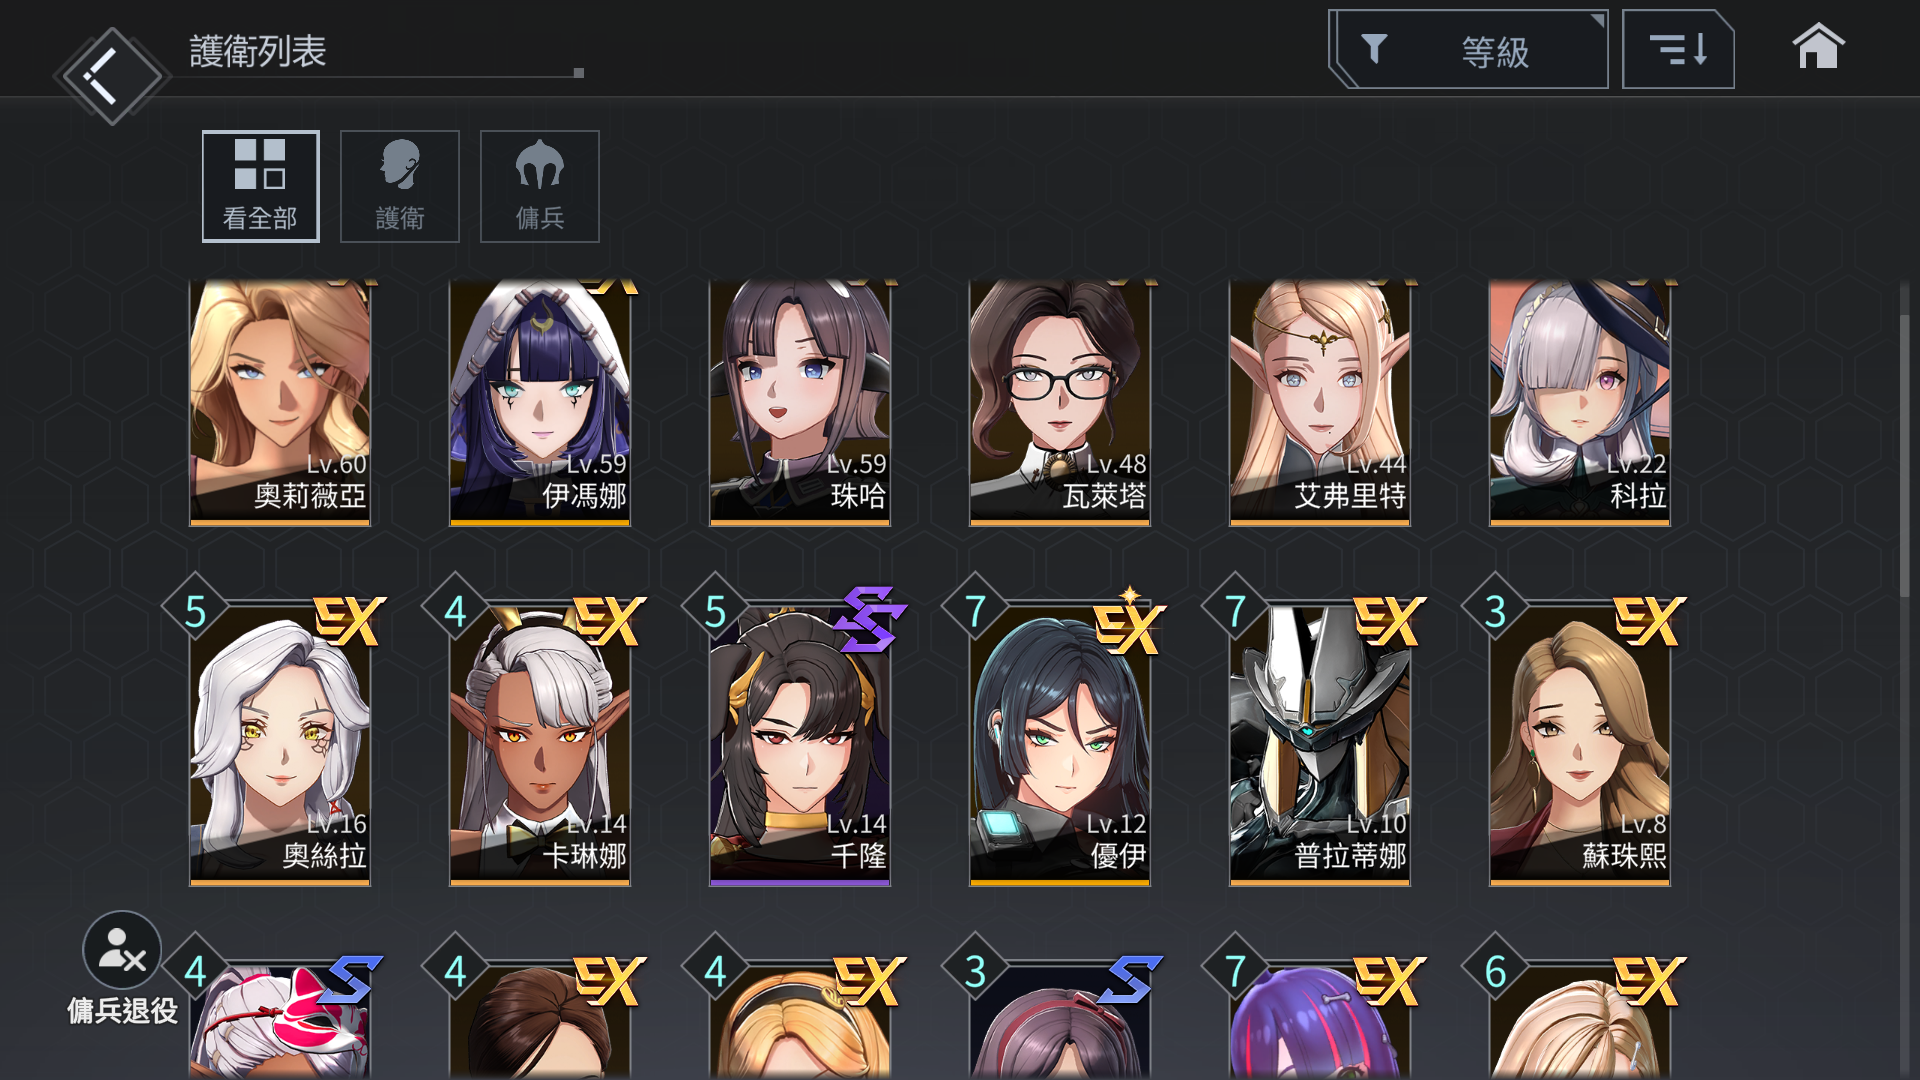Toggle the sort order arrow icon
This screenshot has width=1920, height=1080.
coord(1678,49)
